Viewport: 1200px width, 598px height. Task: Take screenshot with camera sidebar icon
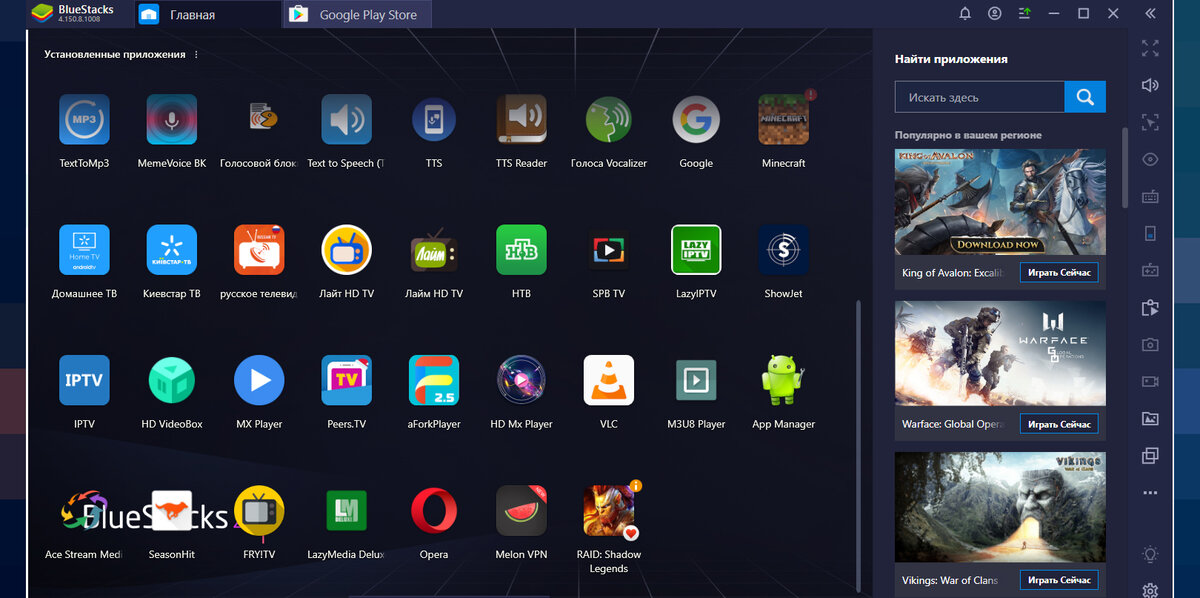tap(1150, 344)
